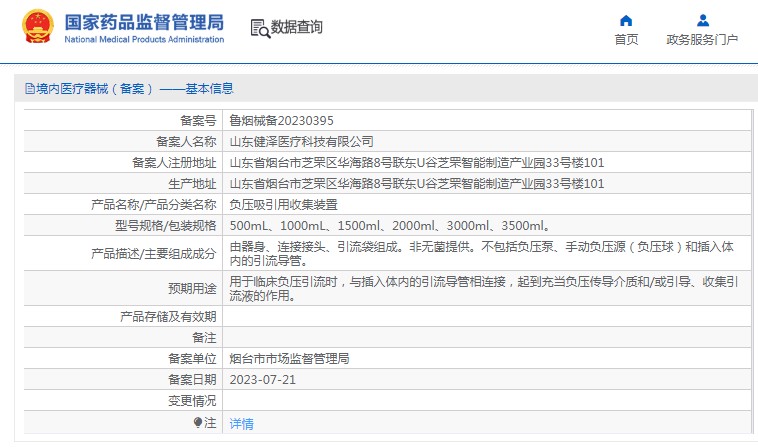
Task: Click the 由器身、连接接头 description text
Action: coord(481,254)
